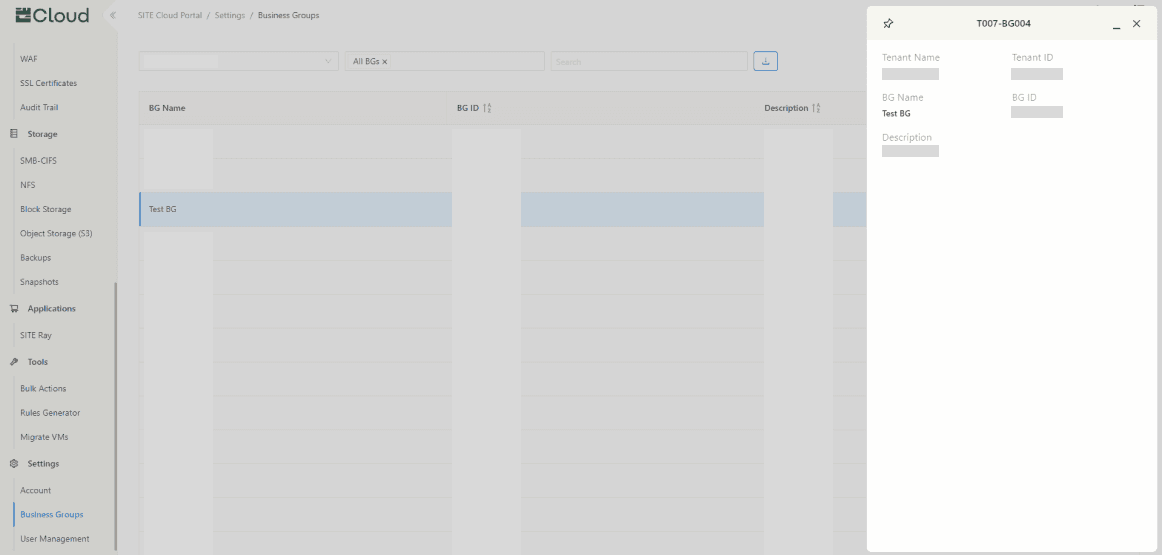Collapse the left sidebar with double chevron
The height and width of the screenshot is (555, 1162).
112,15
